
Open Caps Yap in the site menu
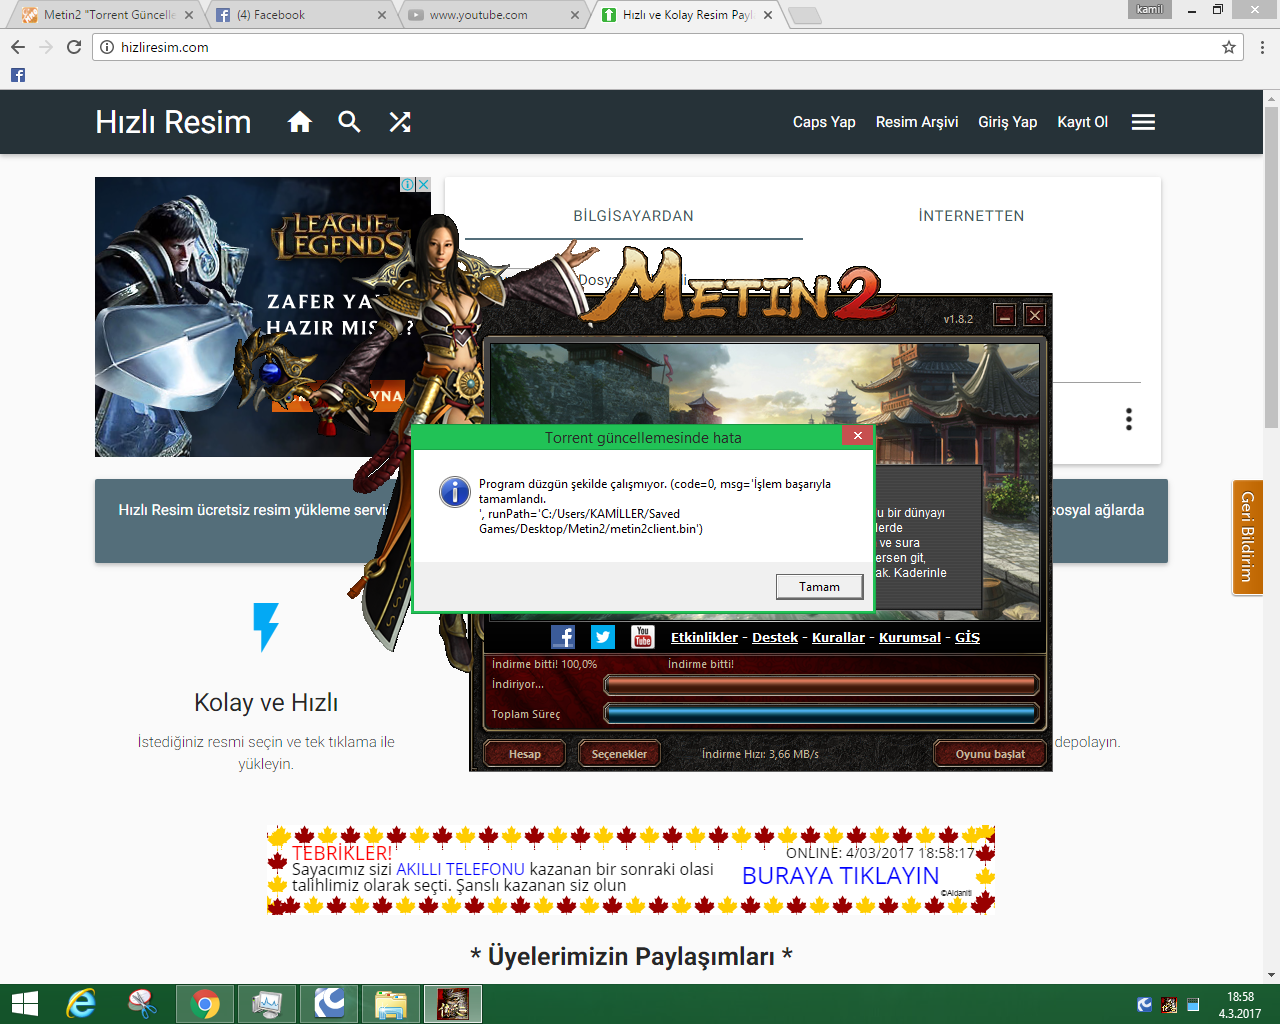[824, 122]
